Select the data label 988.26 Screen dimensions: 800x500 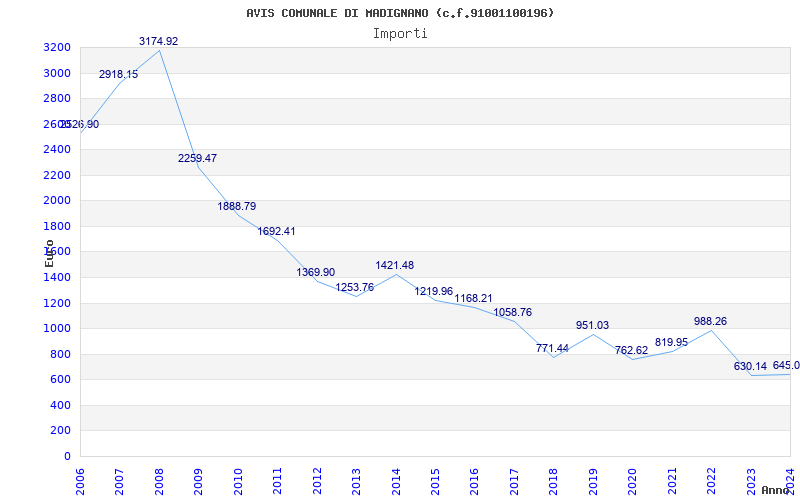710,321
